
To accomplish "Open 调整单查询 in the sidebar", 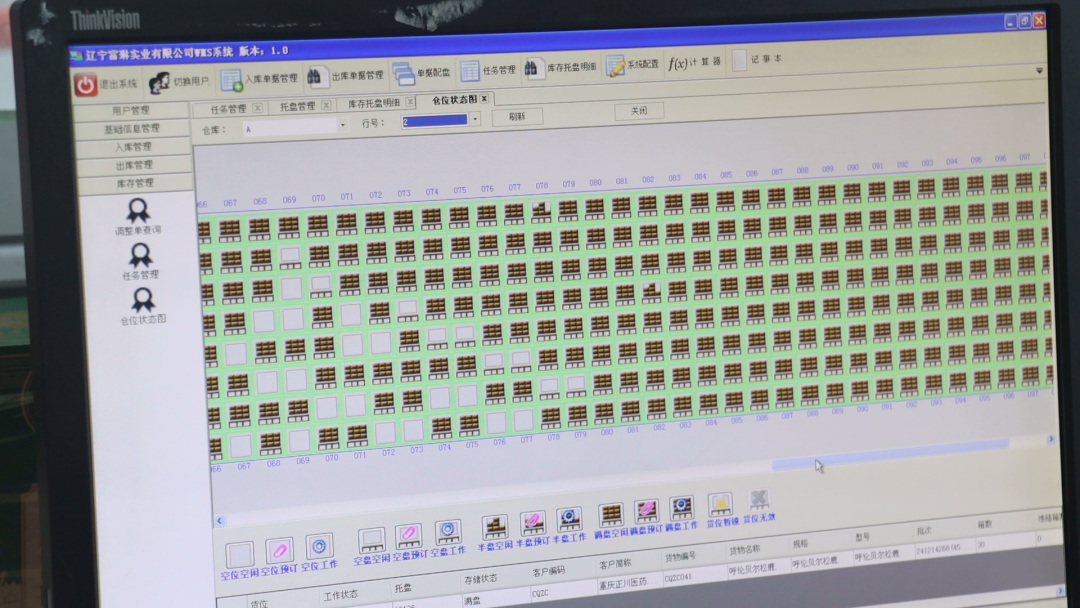I will [x=138, y=211].
